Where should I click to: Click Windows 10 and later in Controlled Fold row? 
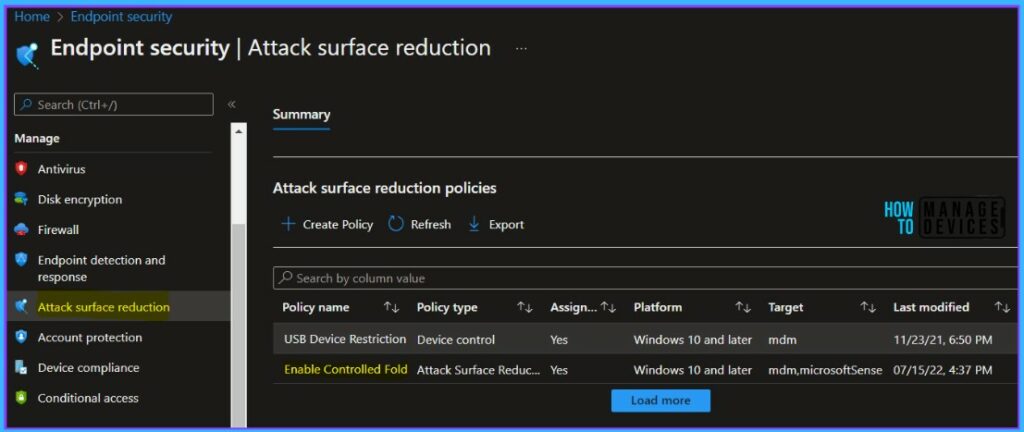pyautogui.click(x=693, y=370)
